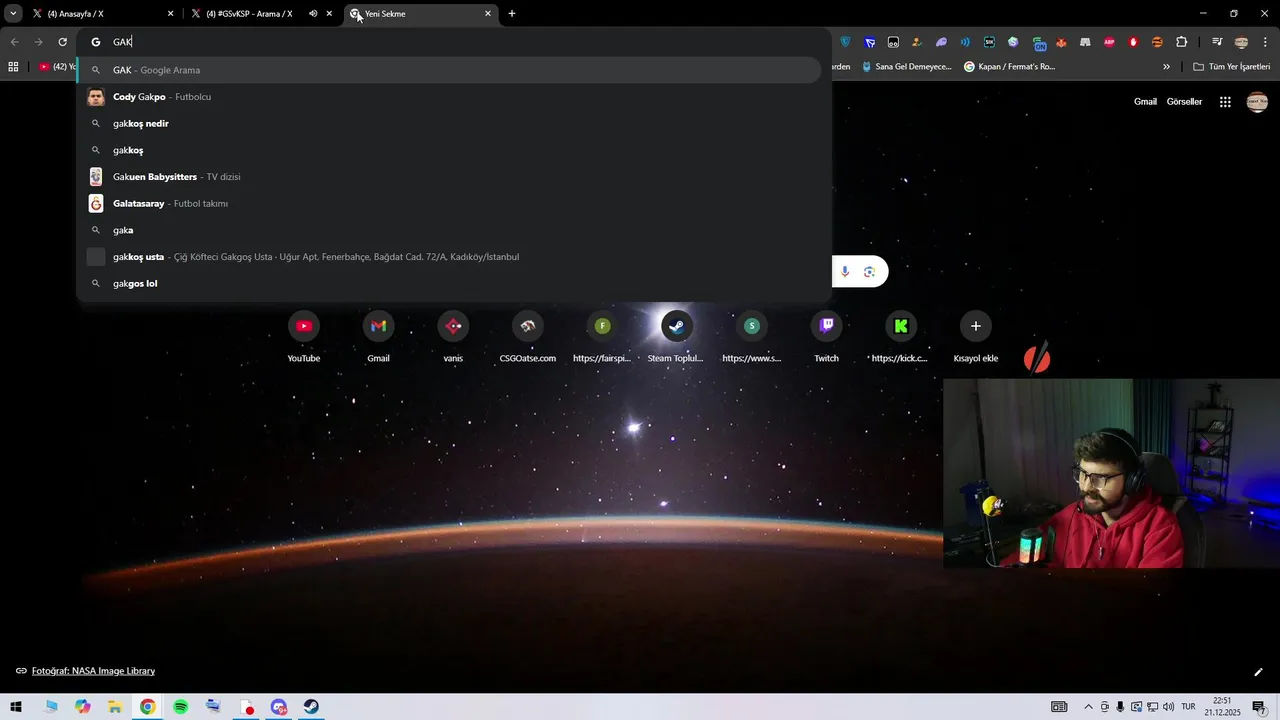This screenshot has width=1280, height=720.
Task: Open the Steam Topluluğu shortcut tile
Action: coord(677,336)
